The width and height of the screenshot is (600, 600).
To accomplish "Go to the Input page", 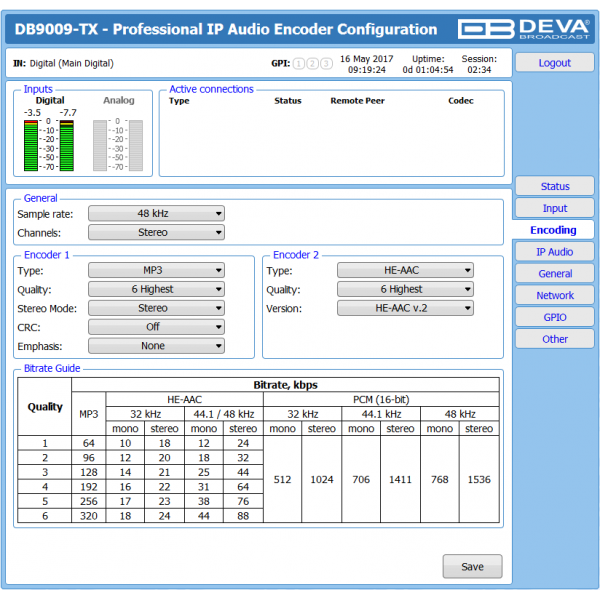I will coord(554,208).
